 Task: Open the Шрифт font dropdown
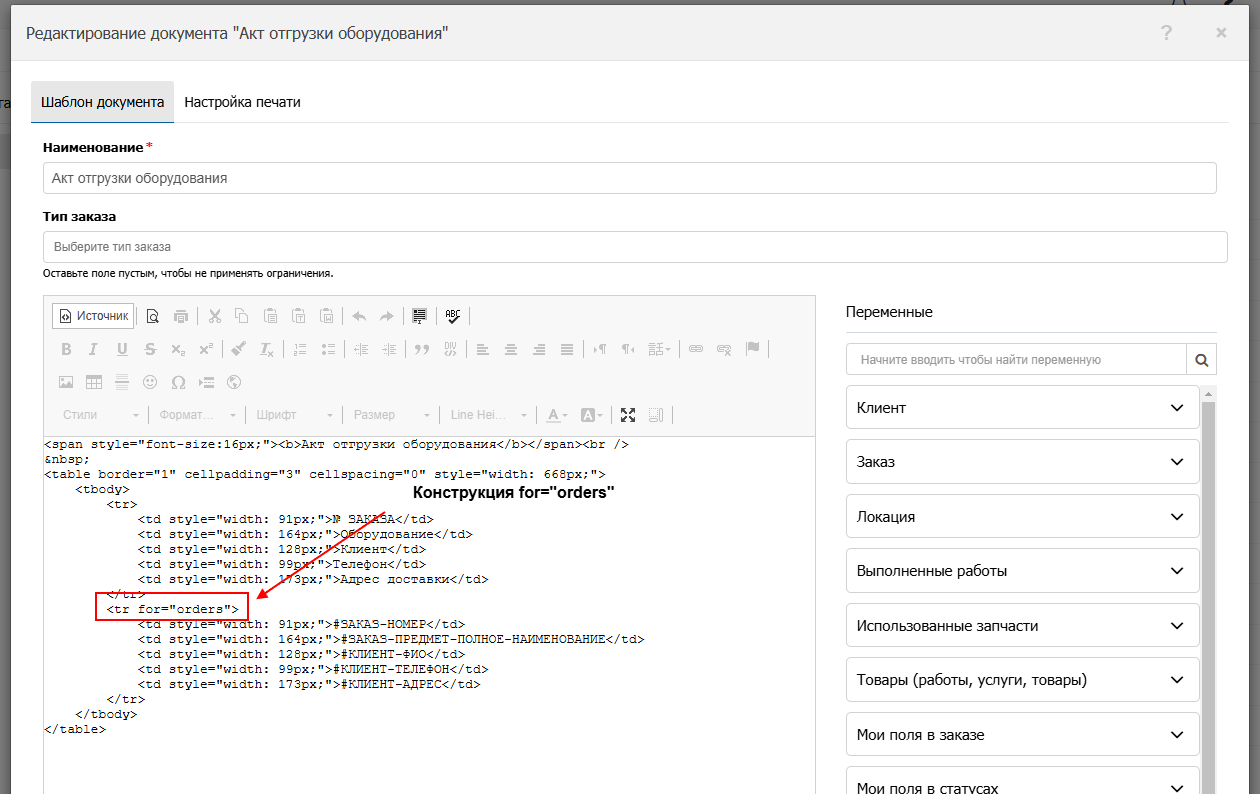[294, 415]
